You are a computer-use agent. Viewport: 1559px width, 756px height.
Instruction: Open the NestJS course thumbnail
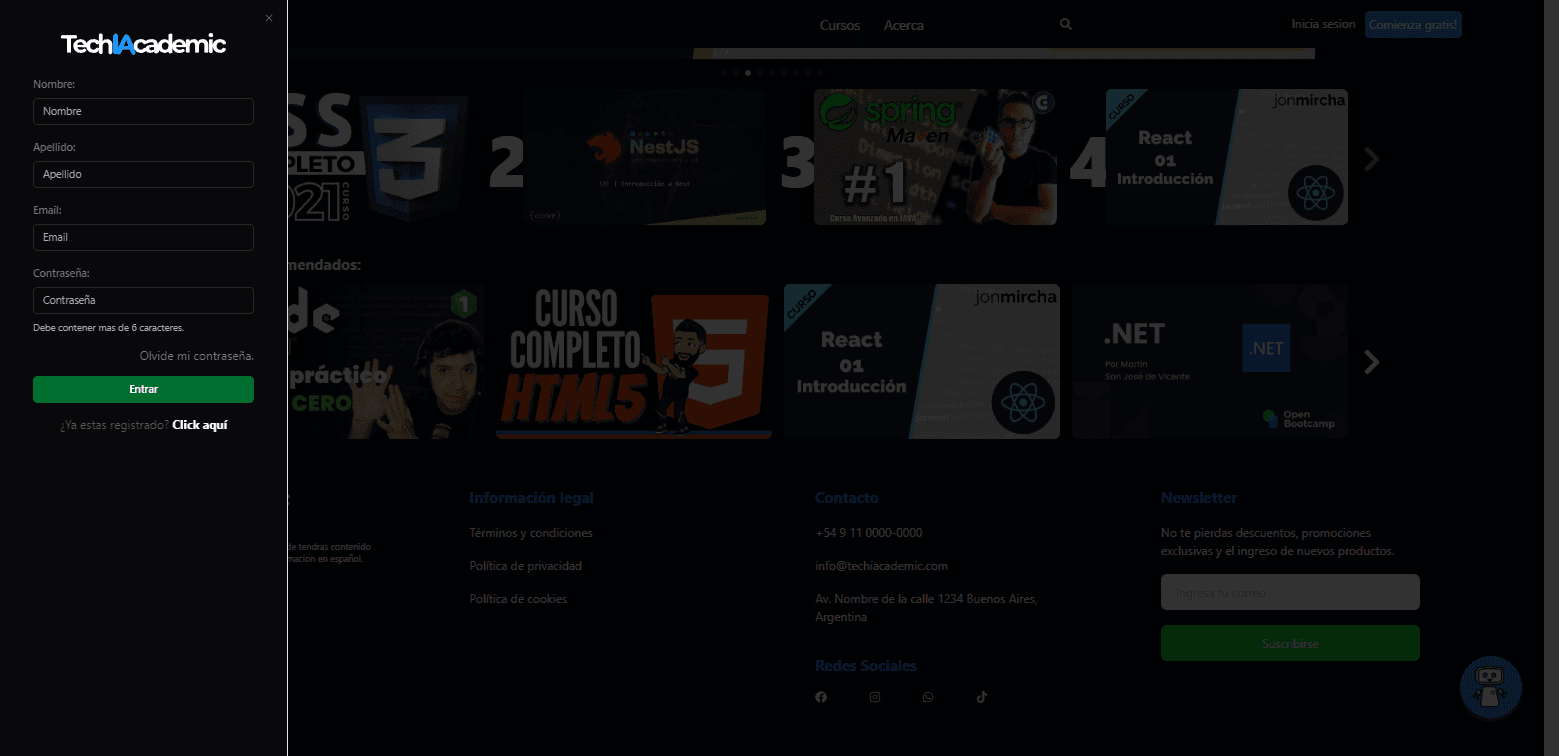[644, 157]
